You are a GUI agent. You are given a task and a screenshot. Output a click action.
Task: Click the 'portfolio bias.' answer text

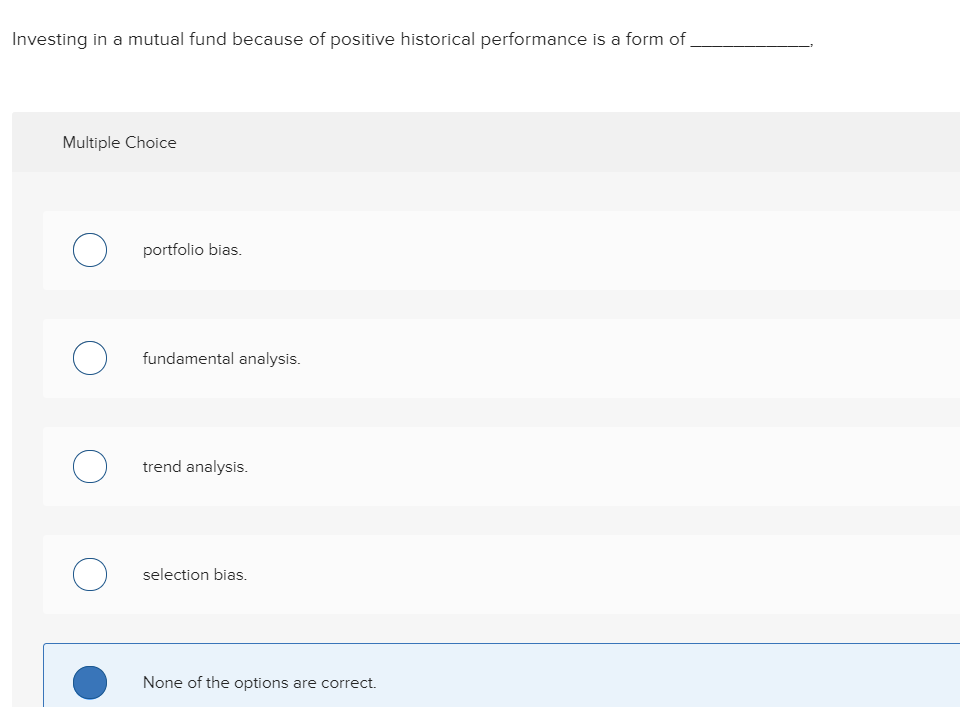pos(192,250)
